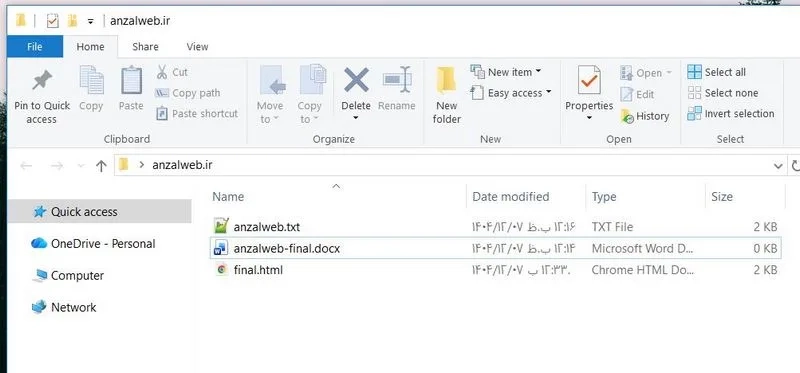
Task: Click the Chrome HTML Do... type cell
Action: pyautogui.click(x=642, y=270)
